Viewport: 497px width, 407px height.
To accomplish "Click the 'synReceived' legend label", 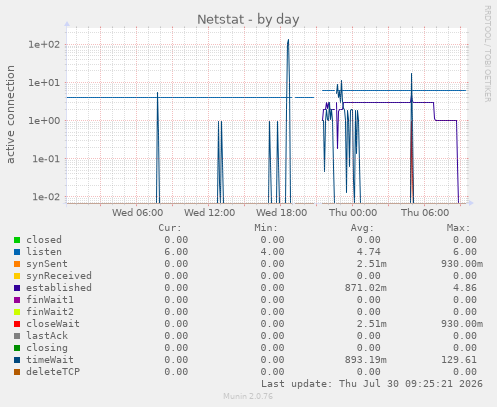I will [59, 276].
